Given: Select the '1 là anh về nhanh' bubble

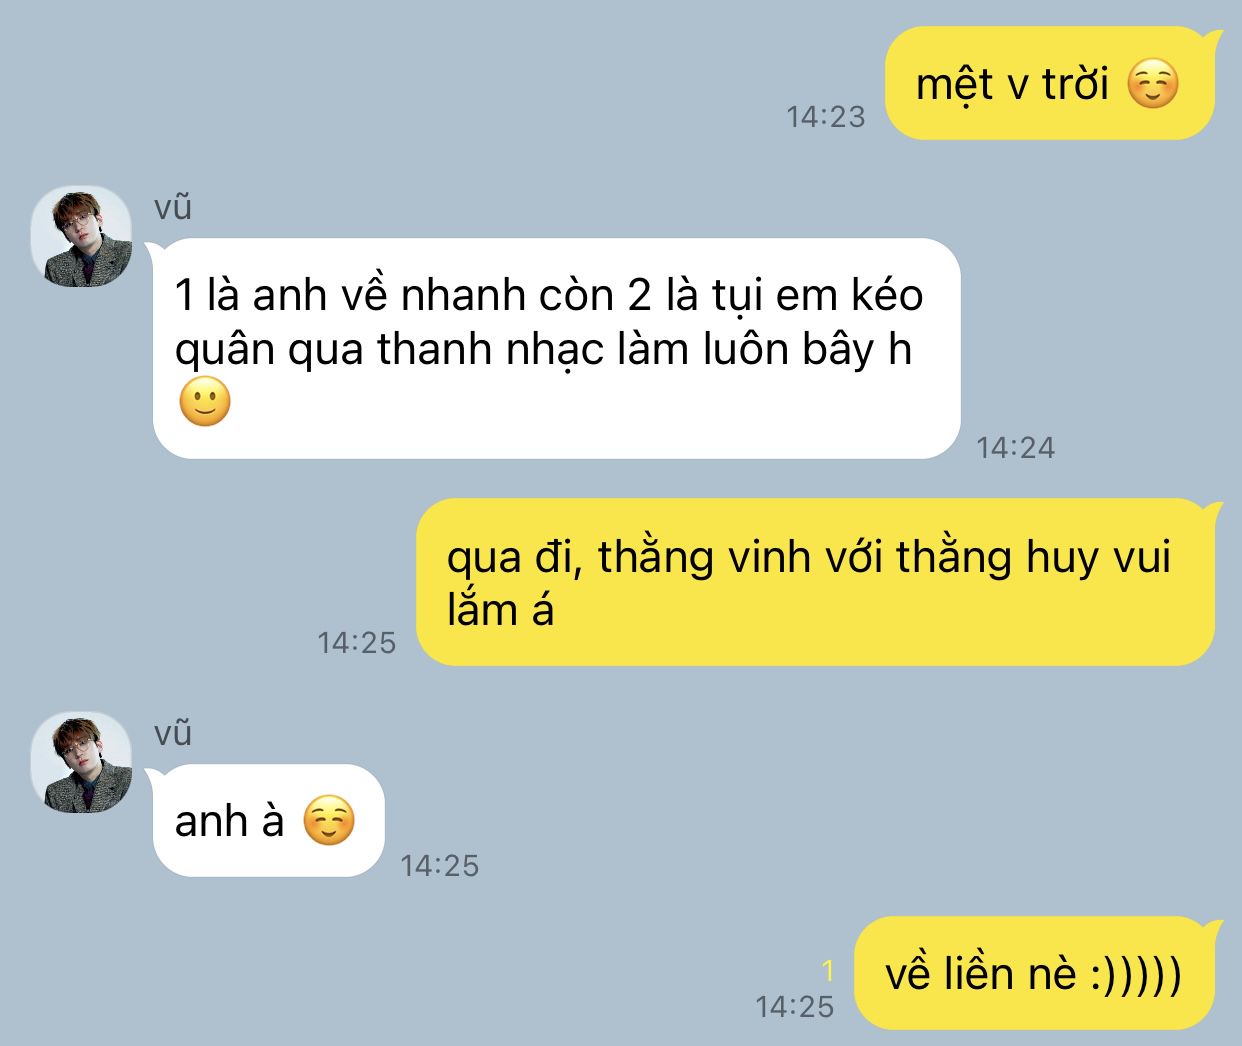Looking at the screenshot, I should pos(554,349).
